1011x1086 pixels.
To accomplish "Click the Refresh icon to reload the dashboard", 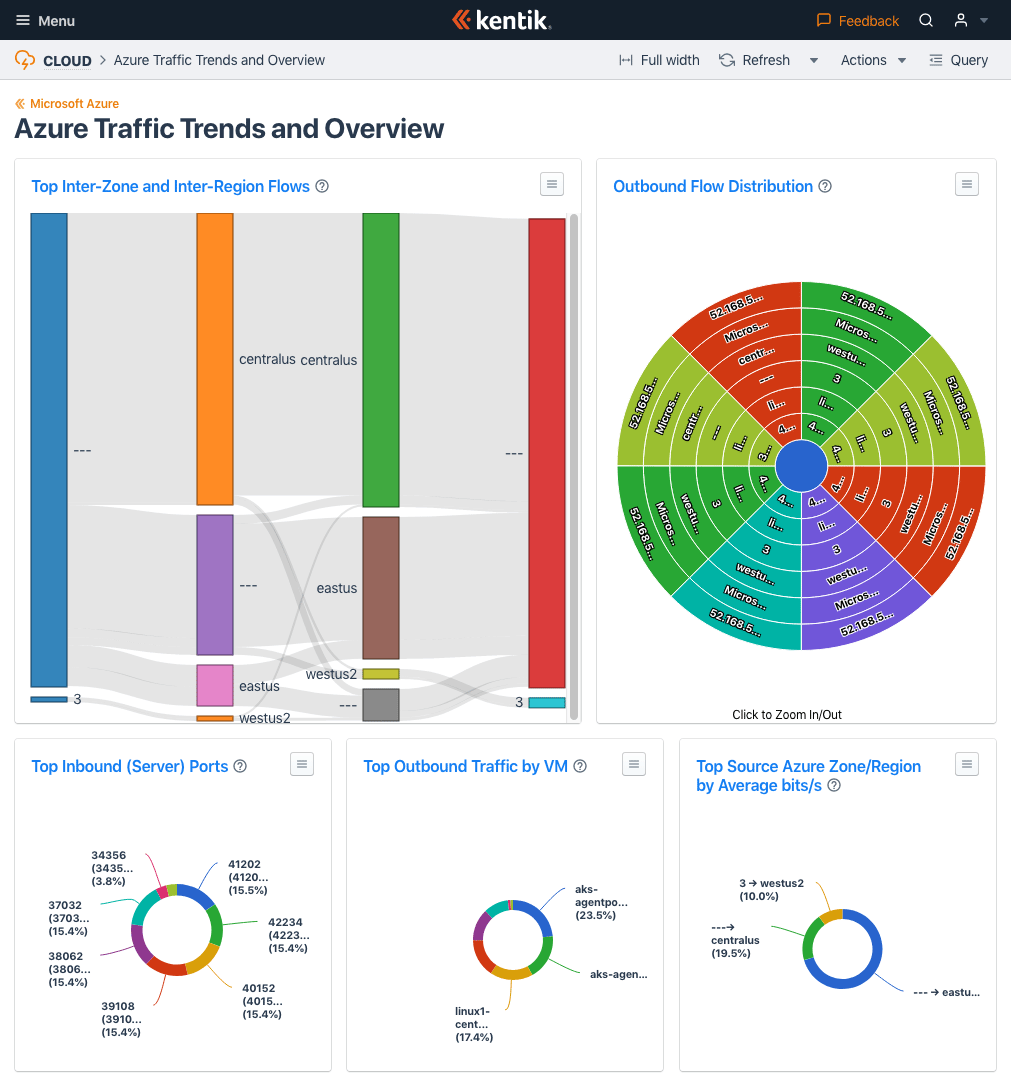I will (x=726, y=60).
